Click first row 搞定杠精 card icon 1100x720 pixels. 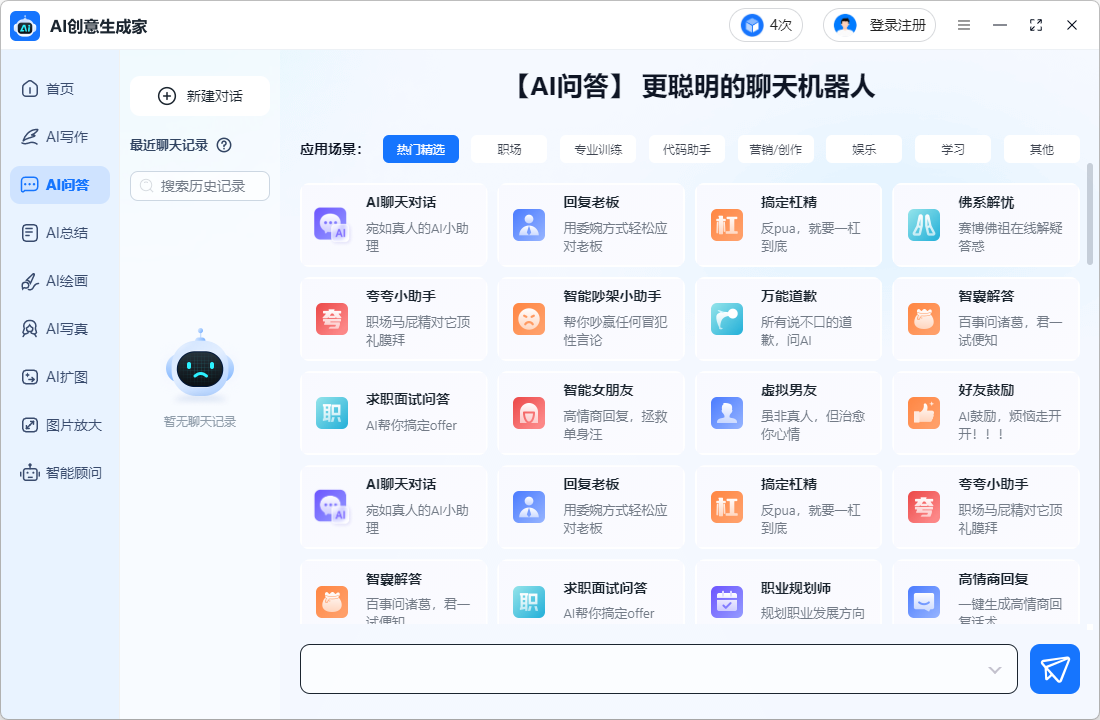click(x=727, y=225)
